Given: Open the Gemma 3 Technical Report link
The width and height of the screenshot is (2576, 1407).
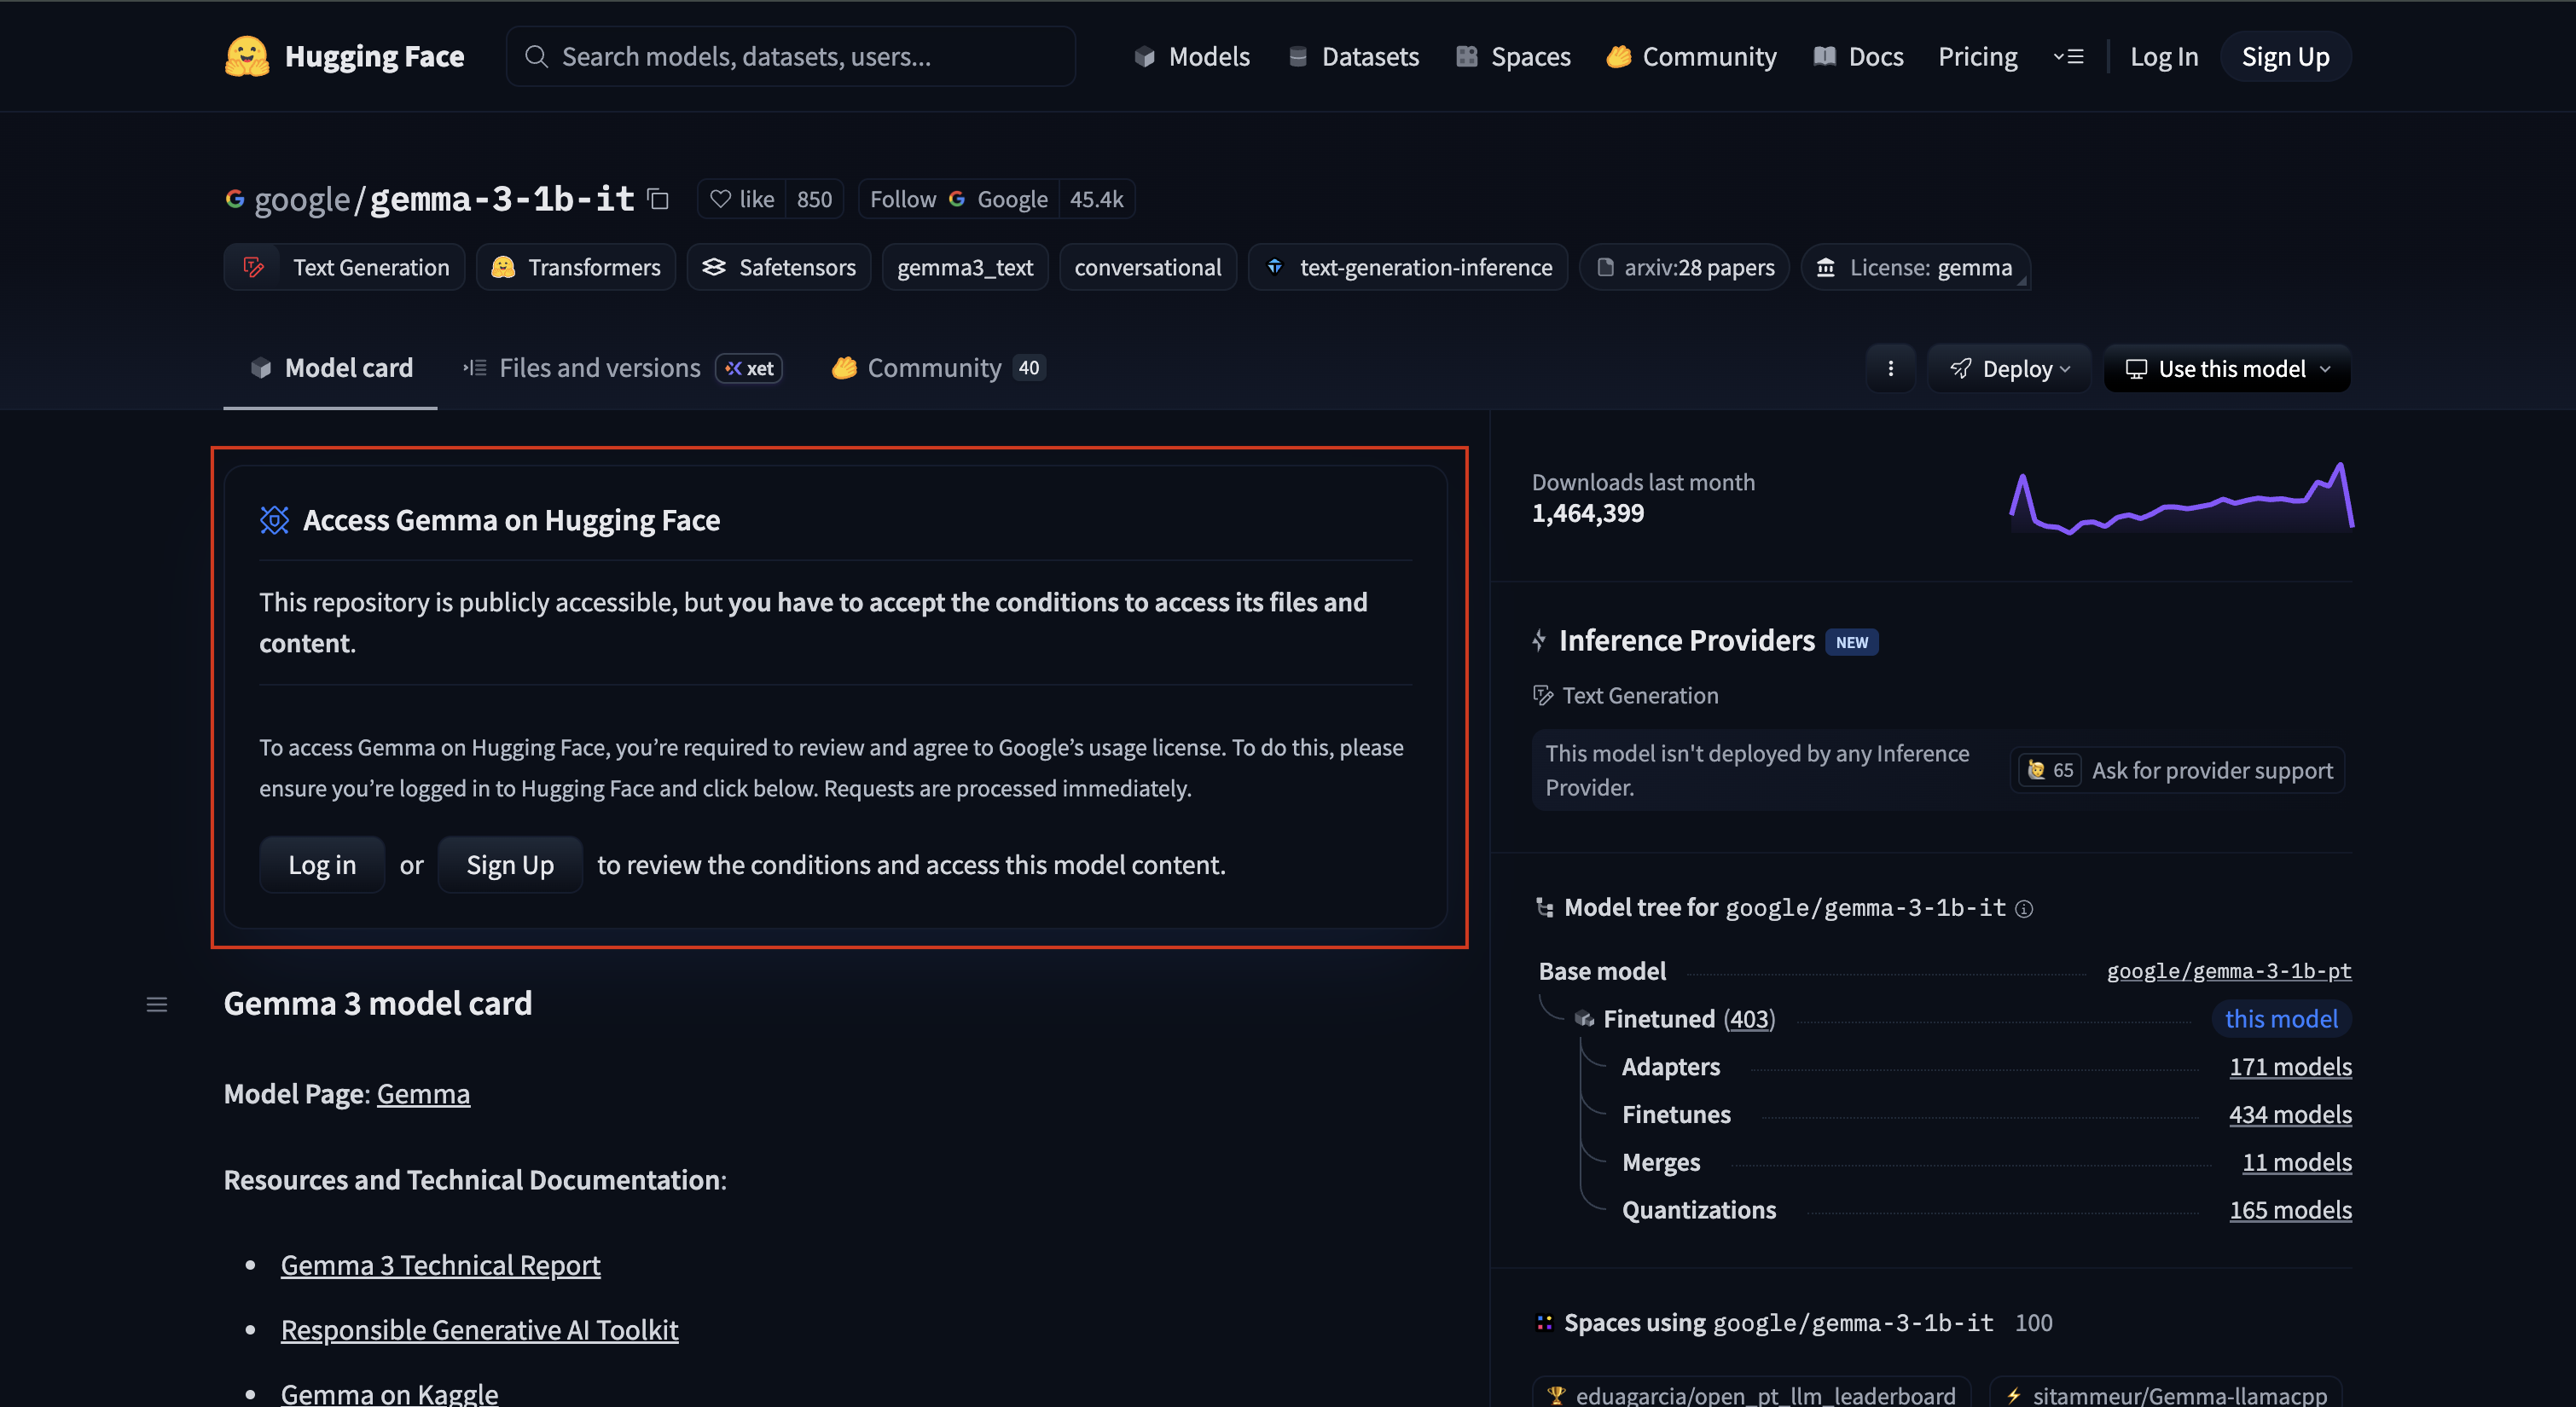Looking at the screenshot, I should coord(440,1264).
